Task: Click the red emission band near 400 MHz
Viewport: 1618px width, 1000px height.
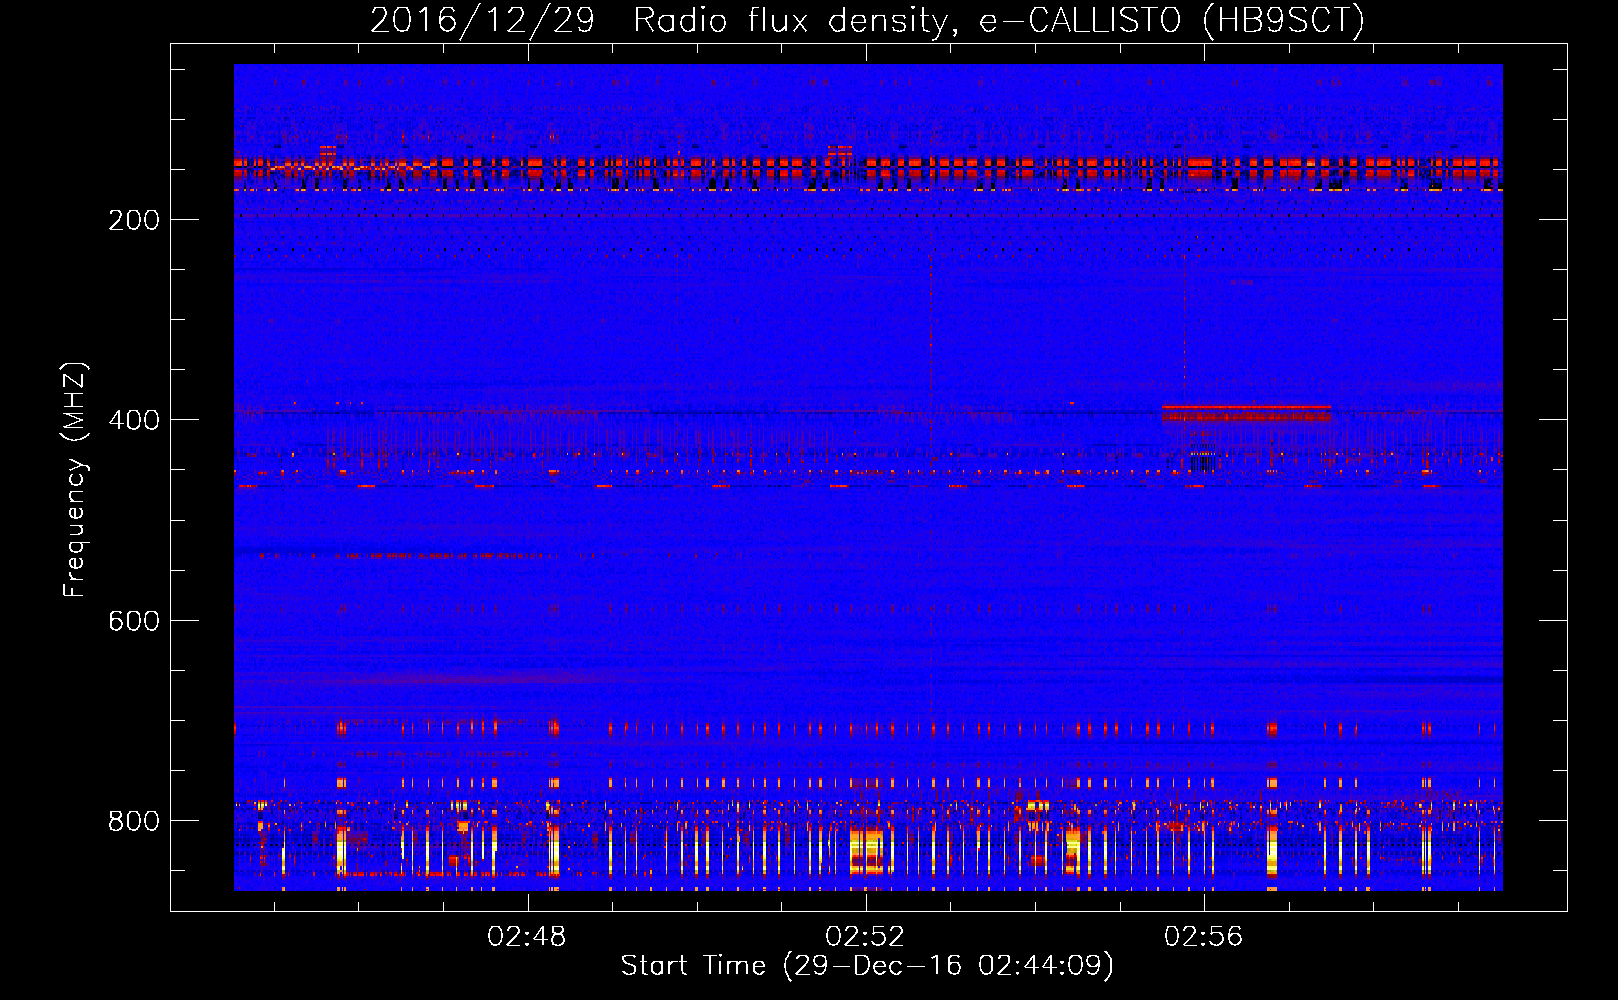Action: (1246, 413)
